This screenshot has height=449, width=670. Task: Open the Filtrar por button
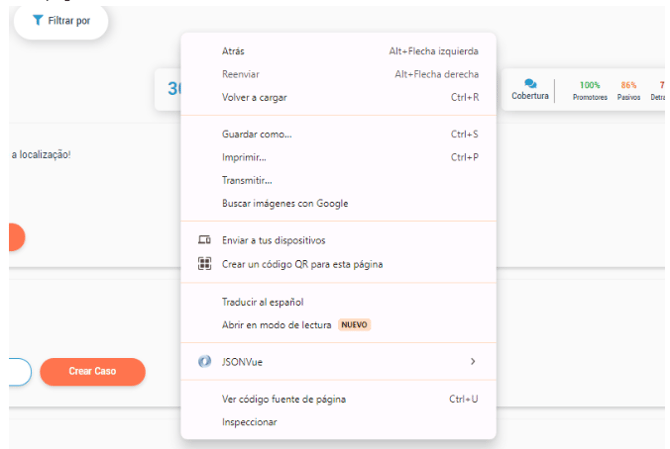(61, 21)
